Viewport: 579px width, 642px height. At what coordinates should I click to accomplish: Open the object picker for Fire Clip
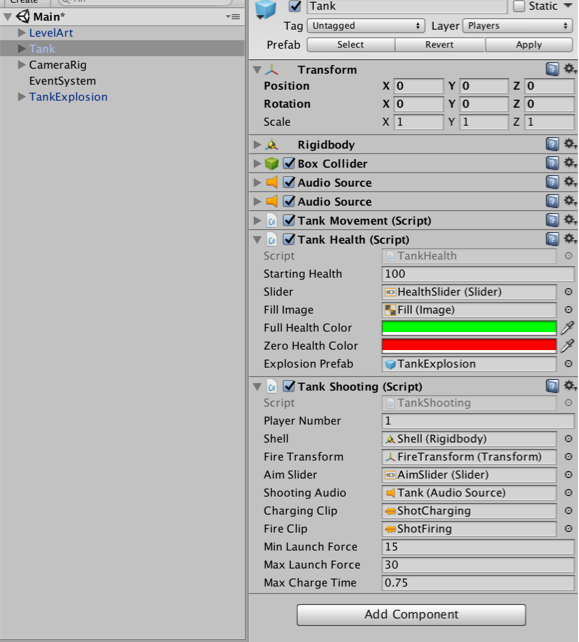coord(568,529)
